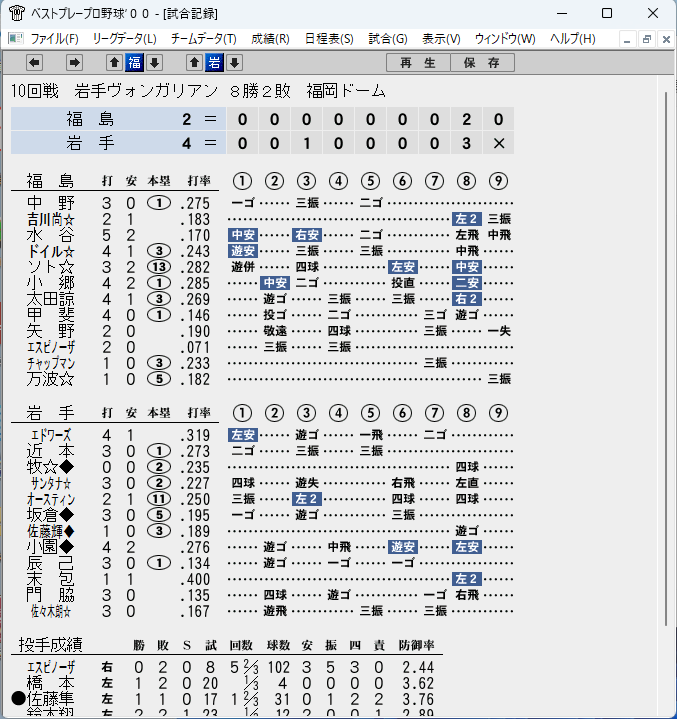This screenshot has width=677, height=719.
Task: Open the ファイル(F) menu
Action: 54,39
